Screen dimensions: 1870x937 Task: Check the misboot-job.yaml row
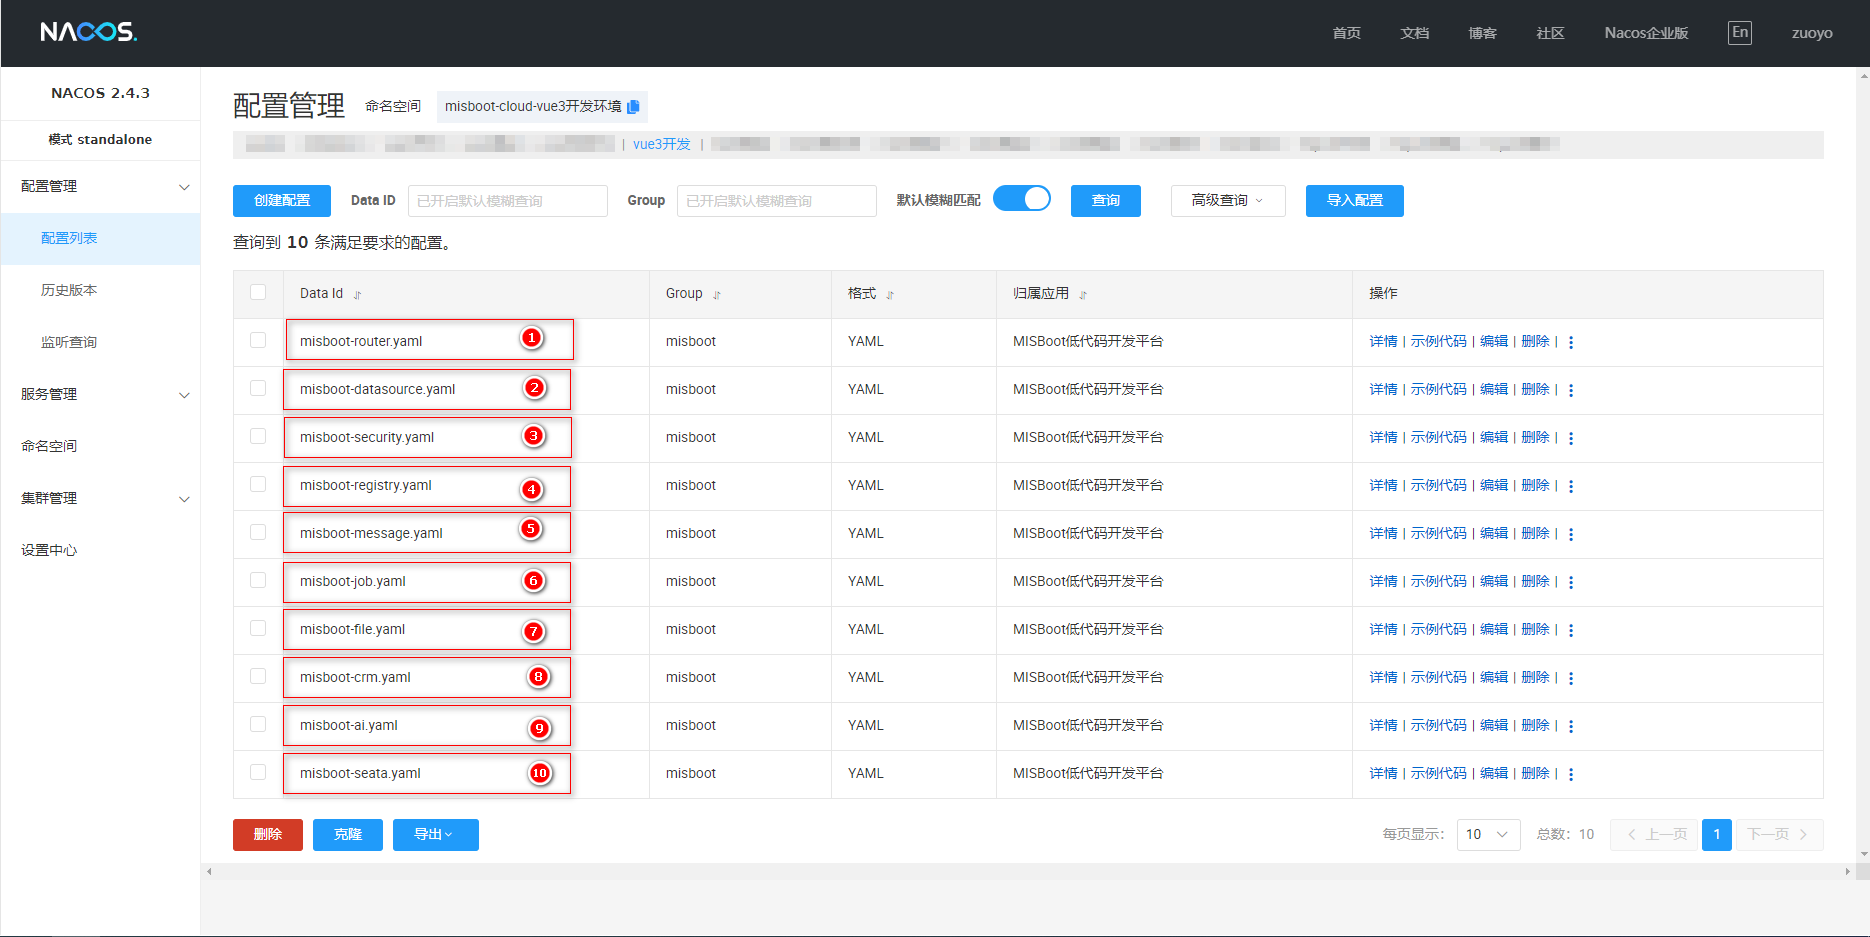[258, 580]
